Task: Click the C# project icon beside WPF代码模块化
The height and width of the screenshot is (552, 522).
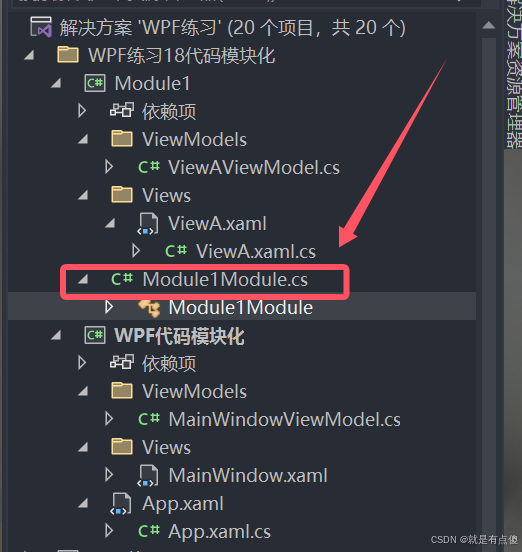Action: (95, 335)
